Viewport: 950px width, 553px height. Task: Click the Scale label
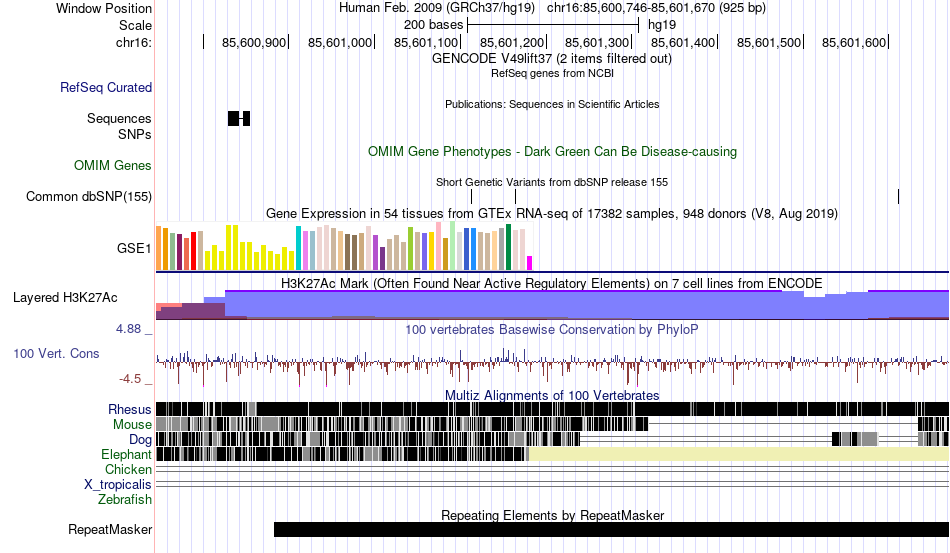(x=135, y=25)
